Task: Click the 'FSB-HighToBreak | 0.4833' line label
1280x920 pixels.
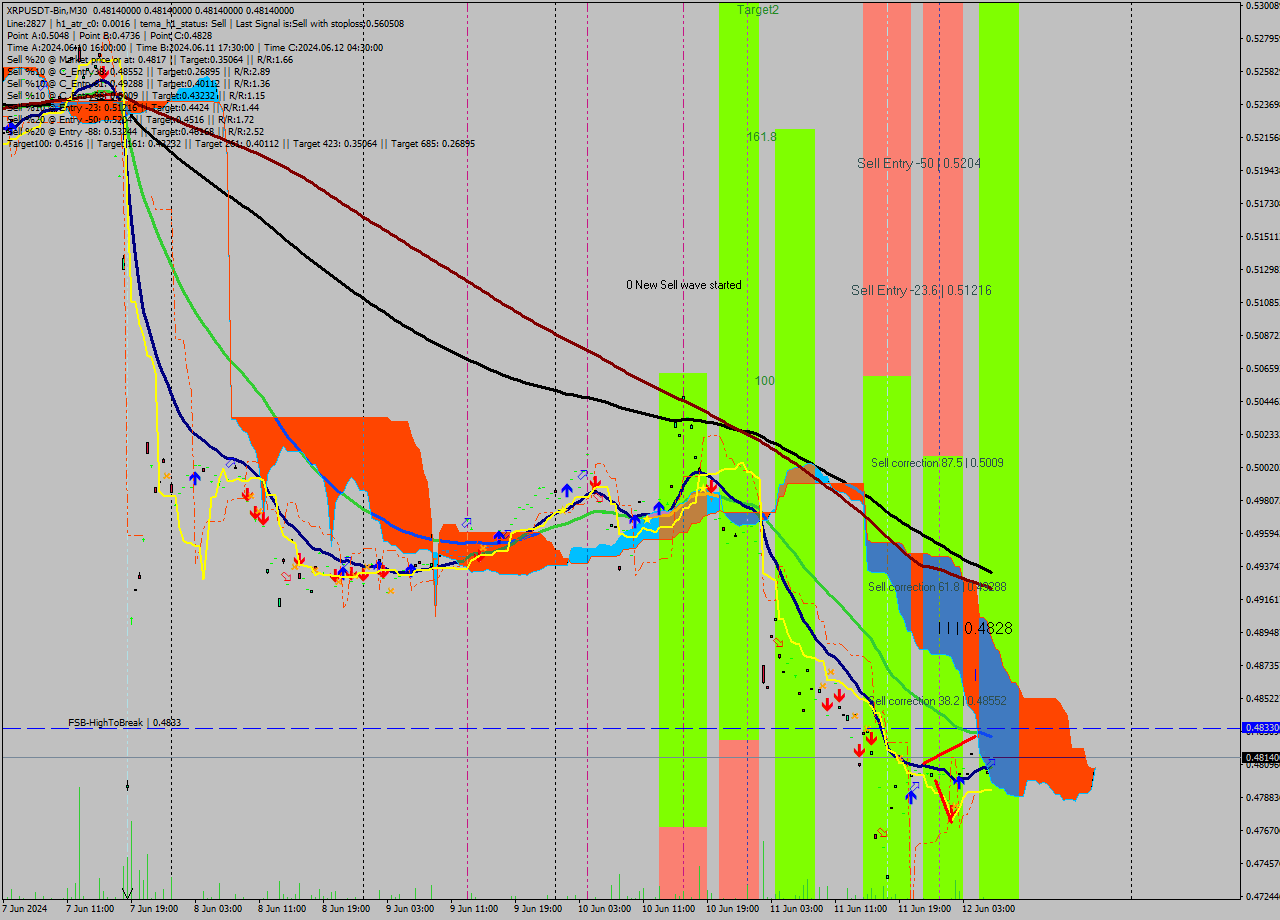Action: [x=124, y=722]
